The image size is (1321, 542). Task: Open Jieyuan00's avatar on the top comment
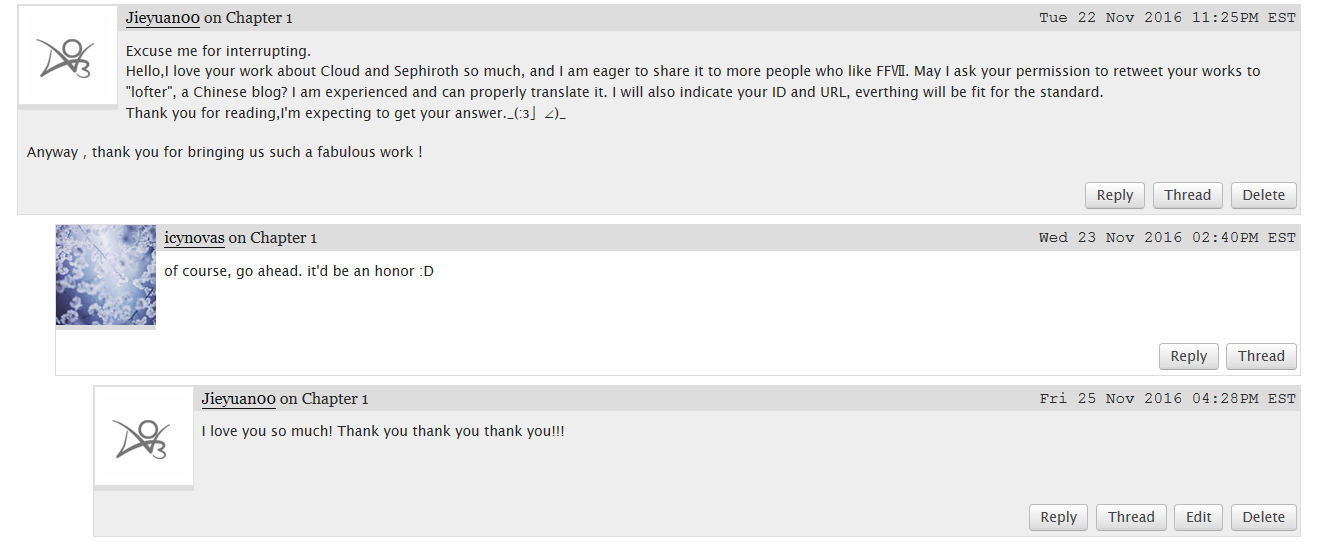click(68, 55)
